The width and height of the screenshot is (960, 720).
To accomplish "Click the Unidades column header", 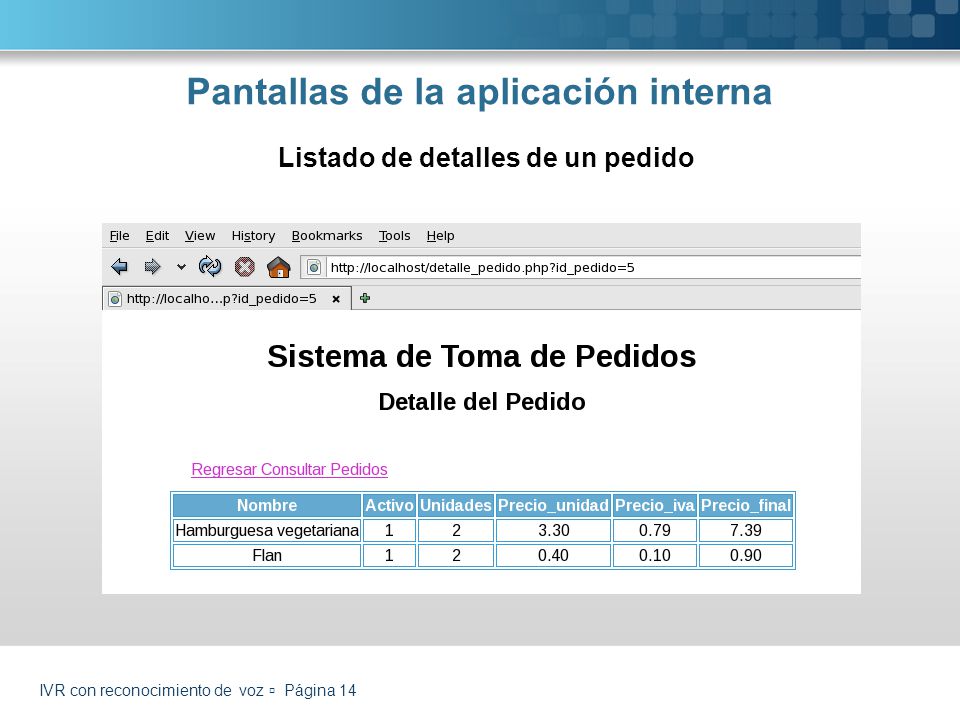I will pyautogui.click(x=456, y=506).
